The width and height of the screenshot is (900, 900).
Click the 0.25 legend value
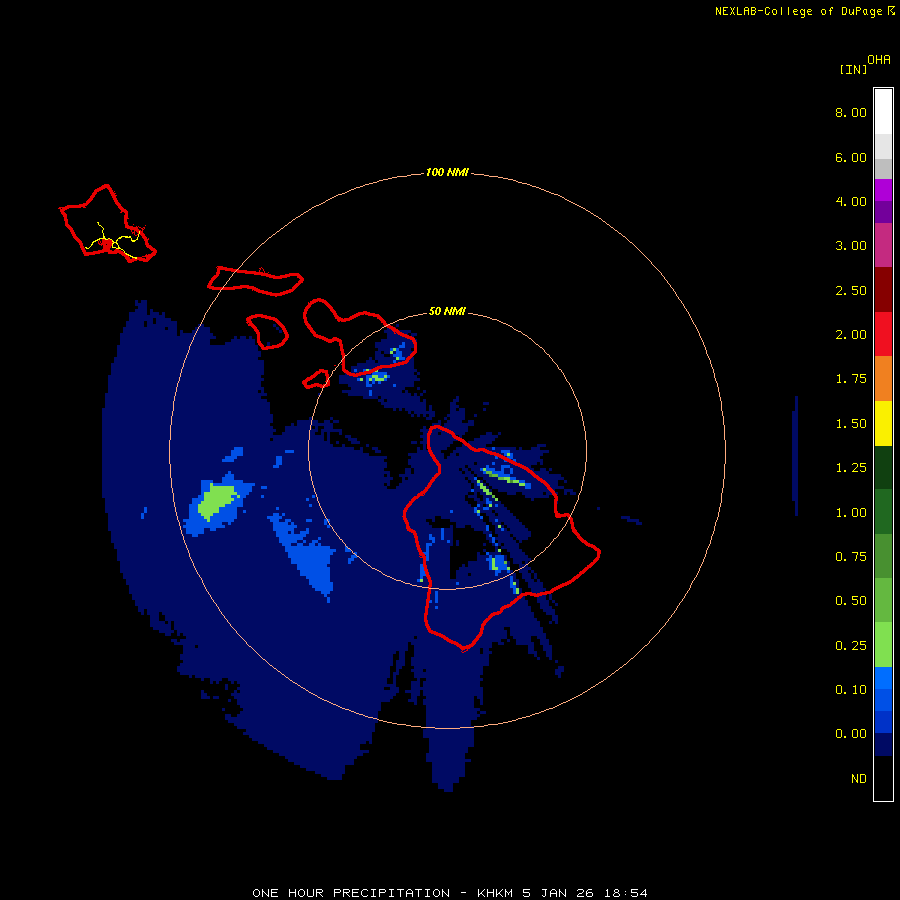click(x=851, y=646)
